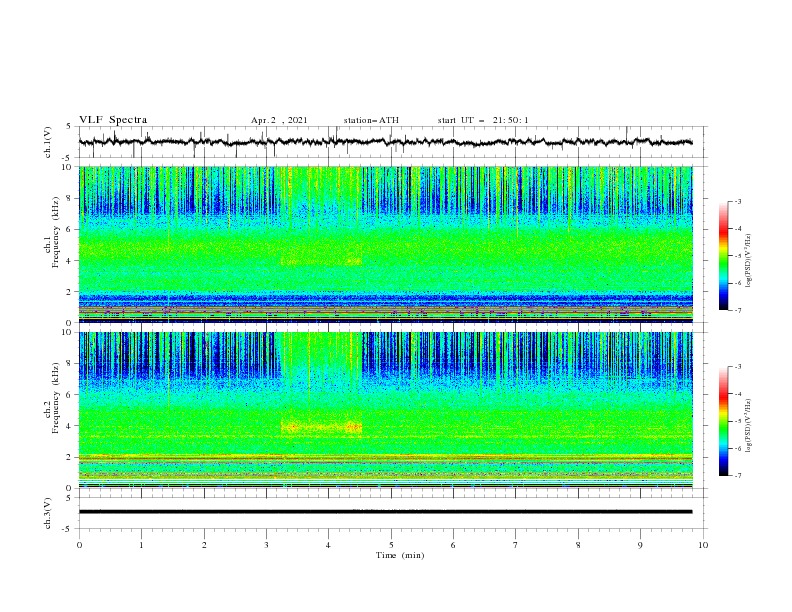792x612 pixels.
Task: Click the 'ch.1(V)' axis label
Action: coord(48,142)
